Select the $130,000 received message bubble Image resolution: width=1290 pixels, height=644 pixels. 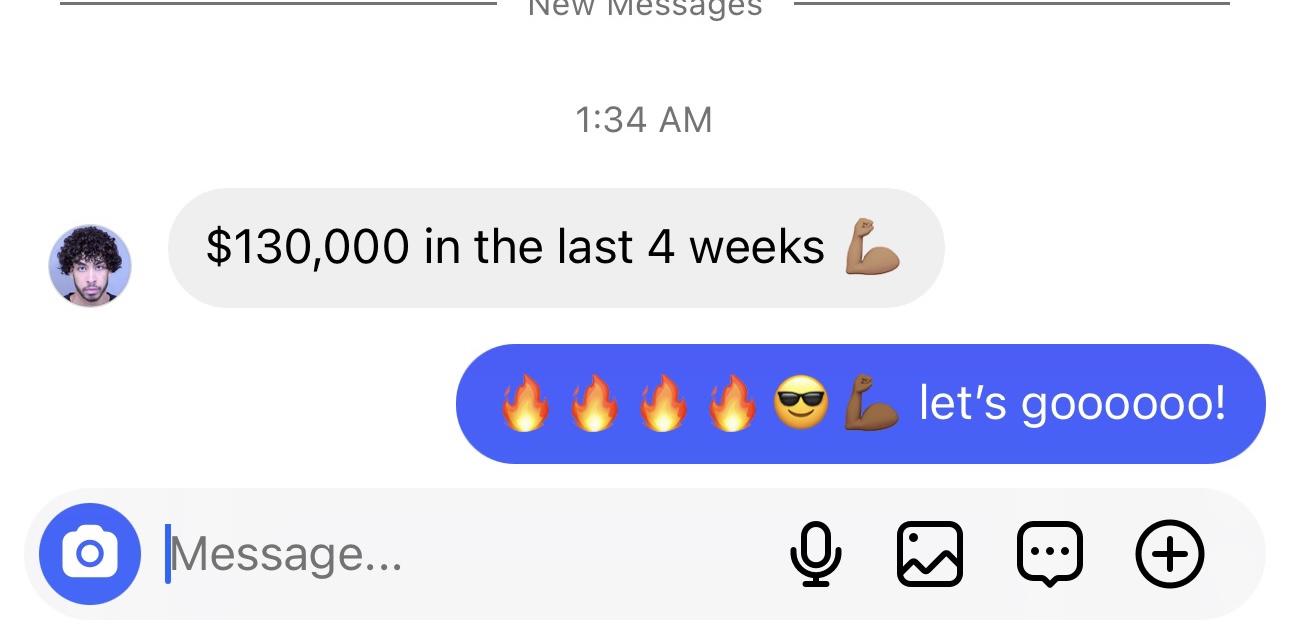point(556,247)
